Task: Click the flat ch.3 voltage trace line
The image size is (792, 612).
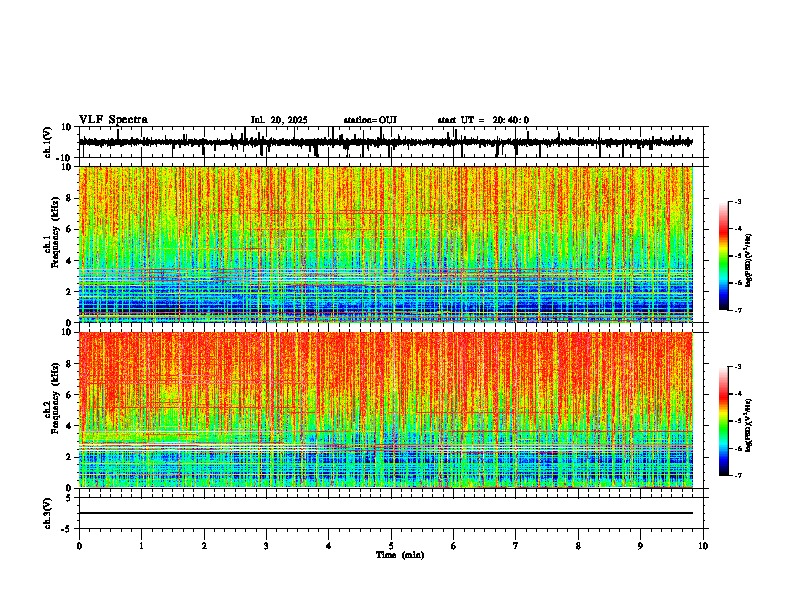Action: [386, 513]
